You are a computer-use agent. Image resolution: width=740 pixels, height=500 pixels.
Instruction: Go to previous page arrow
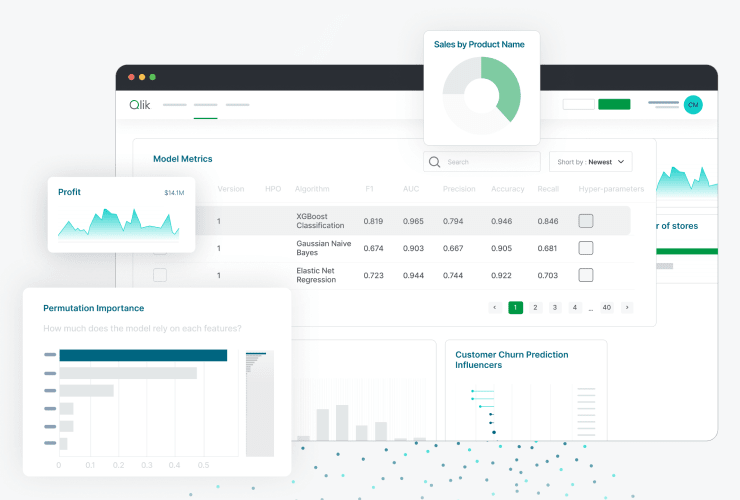(x=494, y=308)
